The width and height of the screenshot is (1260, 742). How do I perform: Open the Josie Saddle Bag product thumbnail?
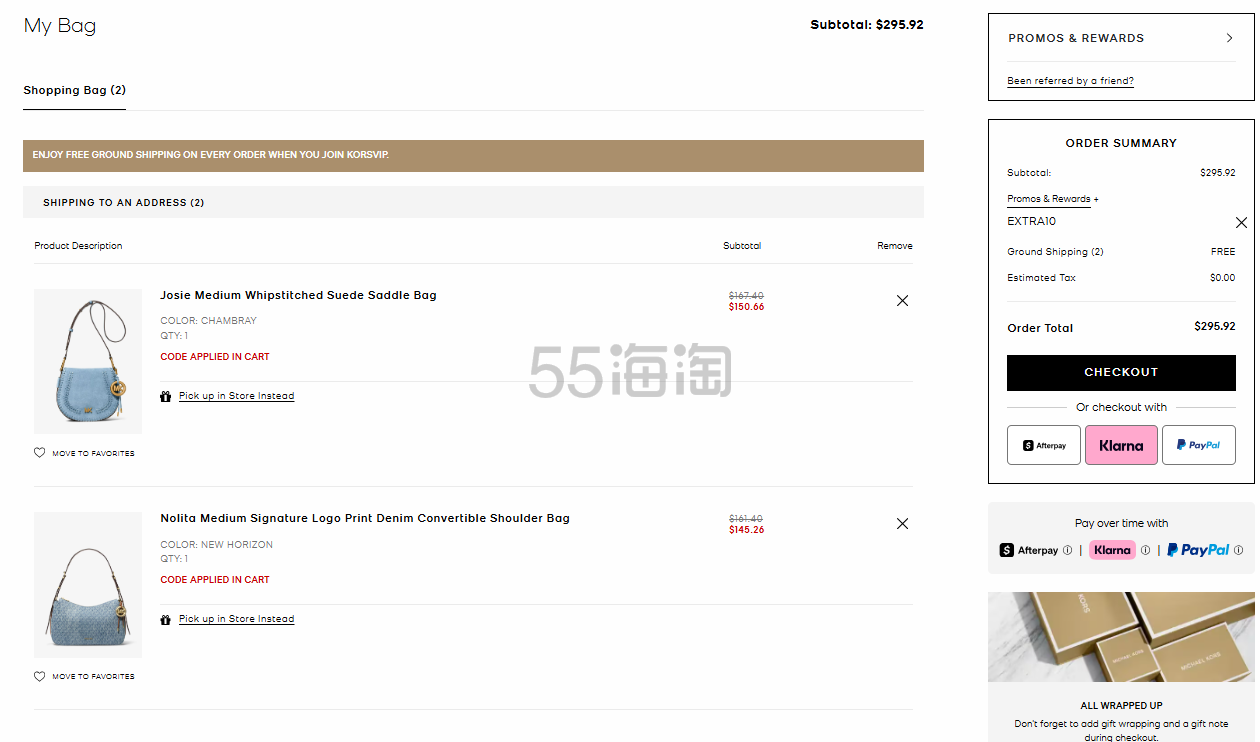click(x=88, y=361)
